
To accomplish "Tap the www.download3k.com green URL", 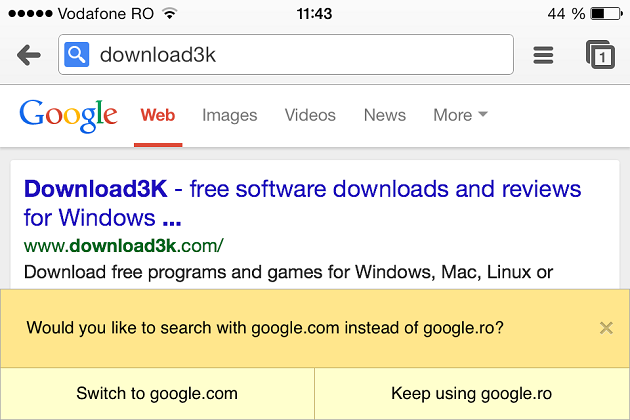I will pos(123,245).
